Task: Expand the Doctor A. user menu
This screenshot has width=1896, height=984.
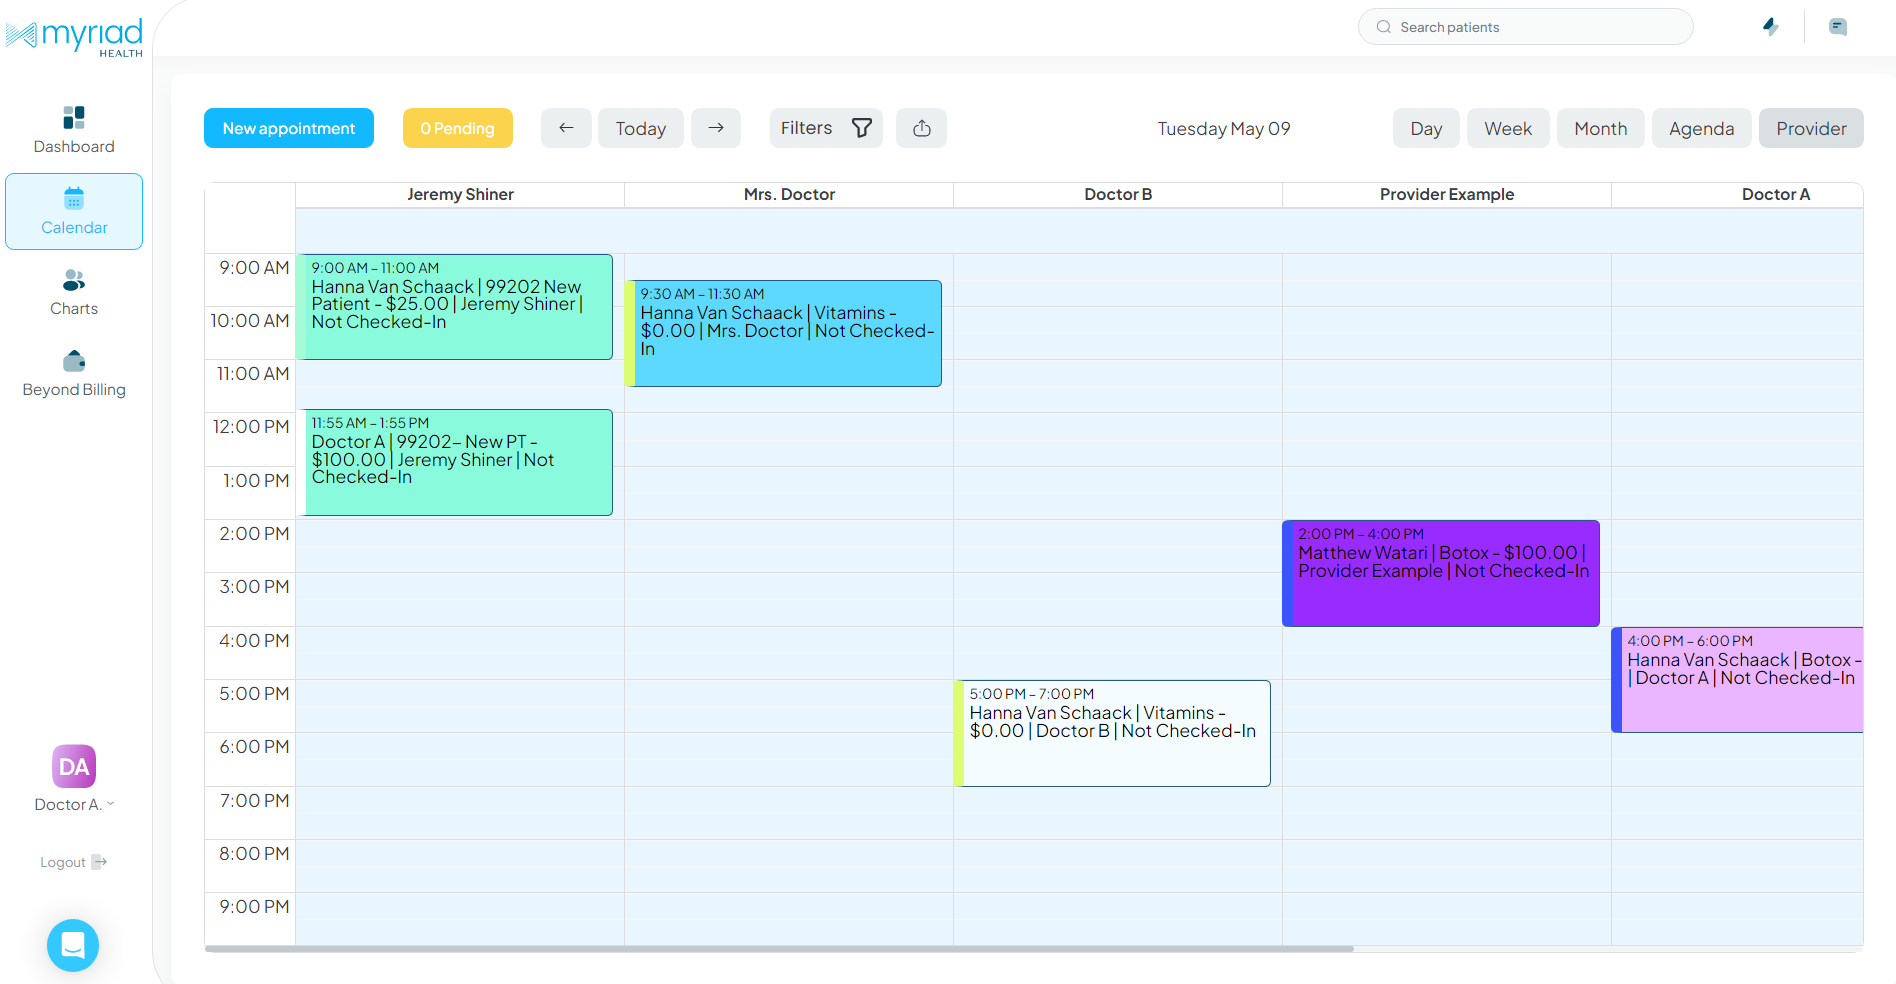Action: 74,804
